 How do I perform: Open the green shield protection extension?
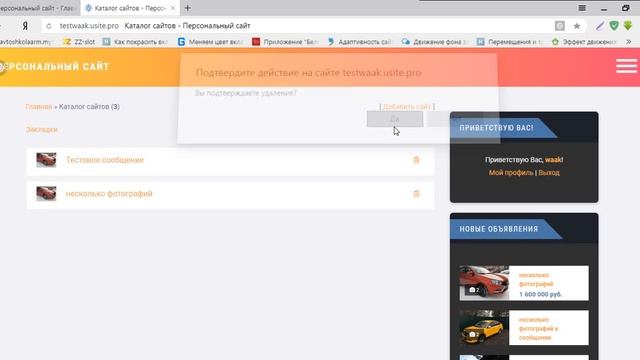pyautogui.click(x=614, y=26)
